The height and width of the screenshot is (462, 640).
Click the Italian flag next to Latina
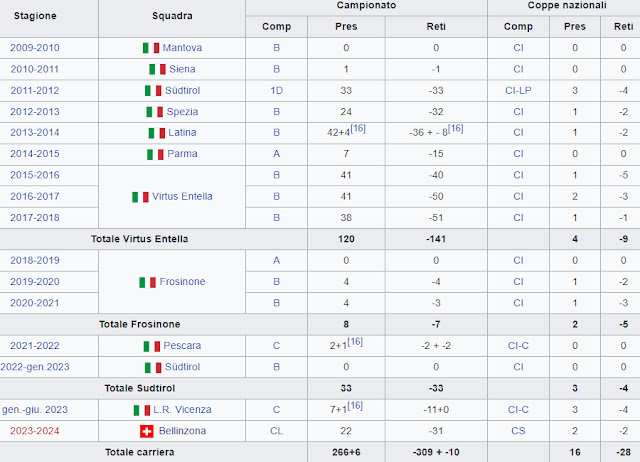156,133
